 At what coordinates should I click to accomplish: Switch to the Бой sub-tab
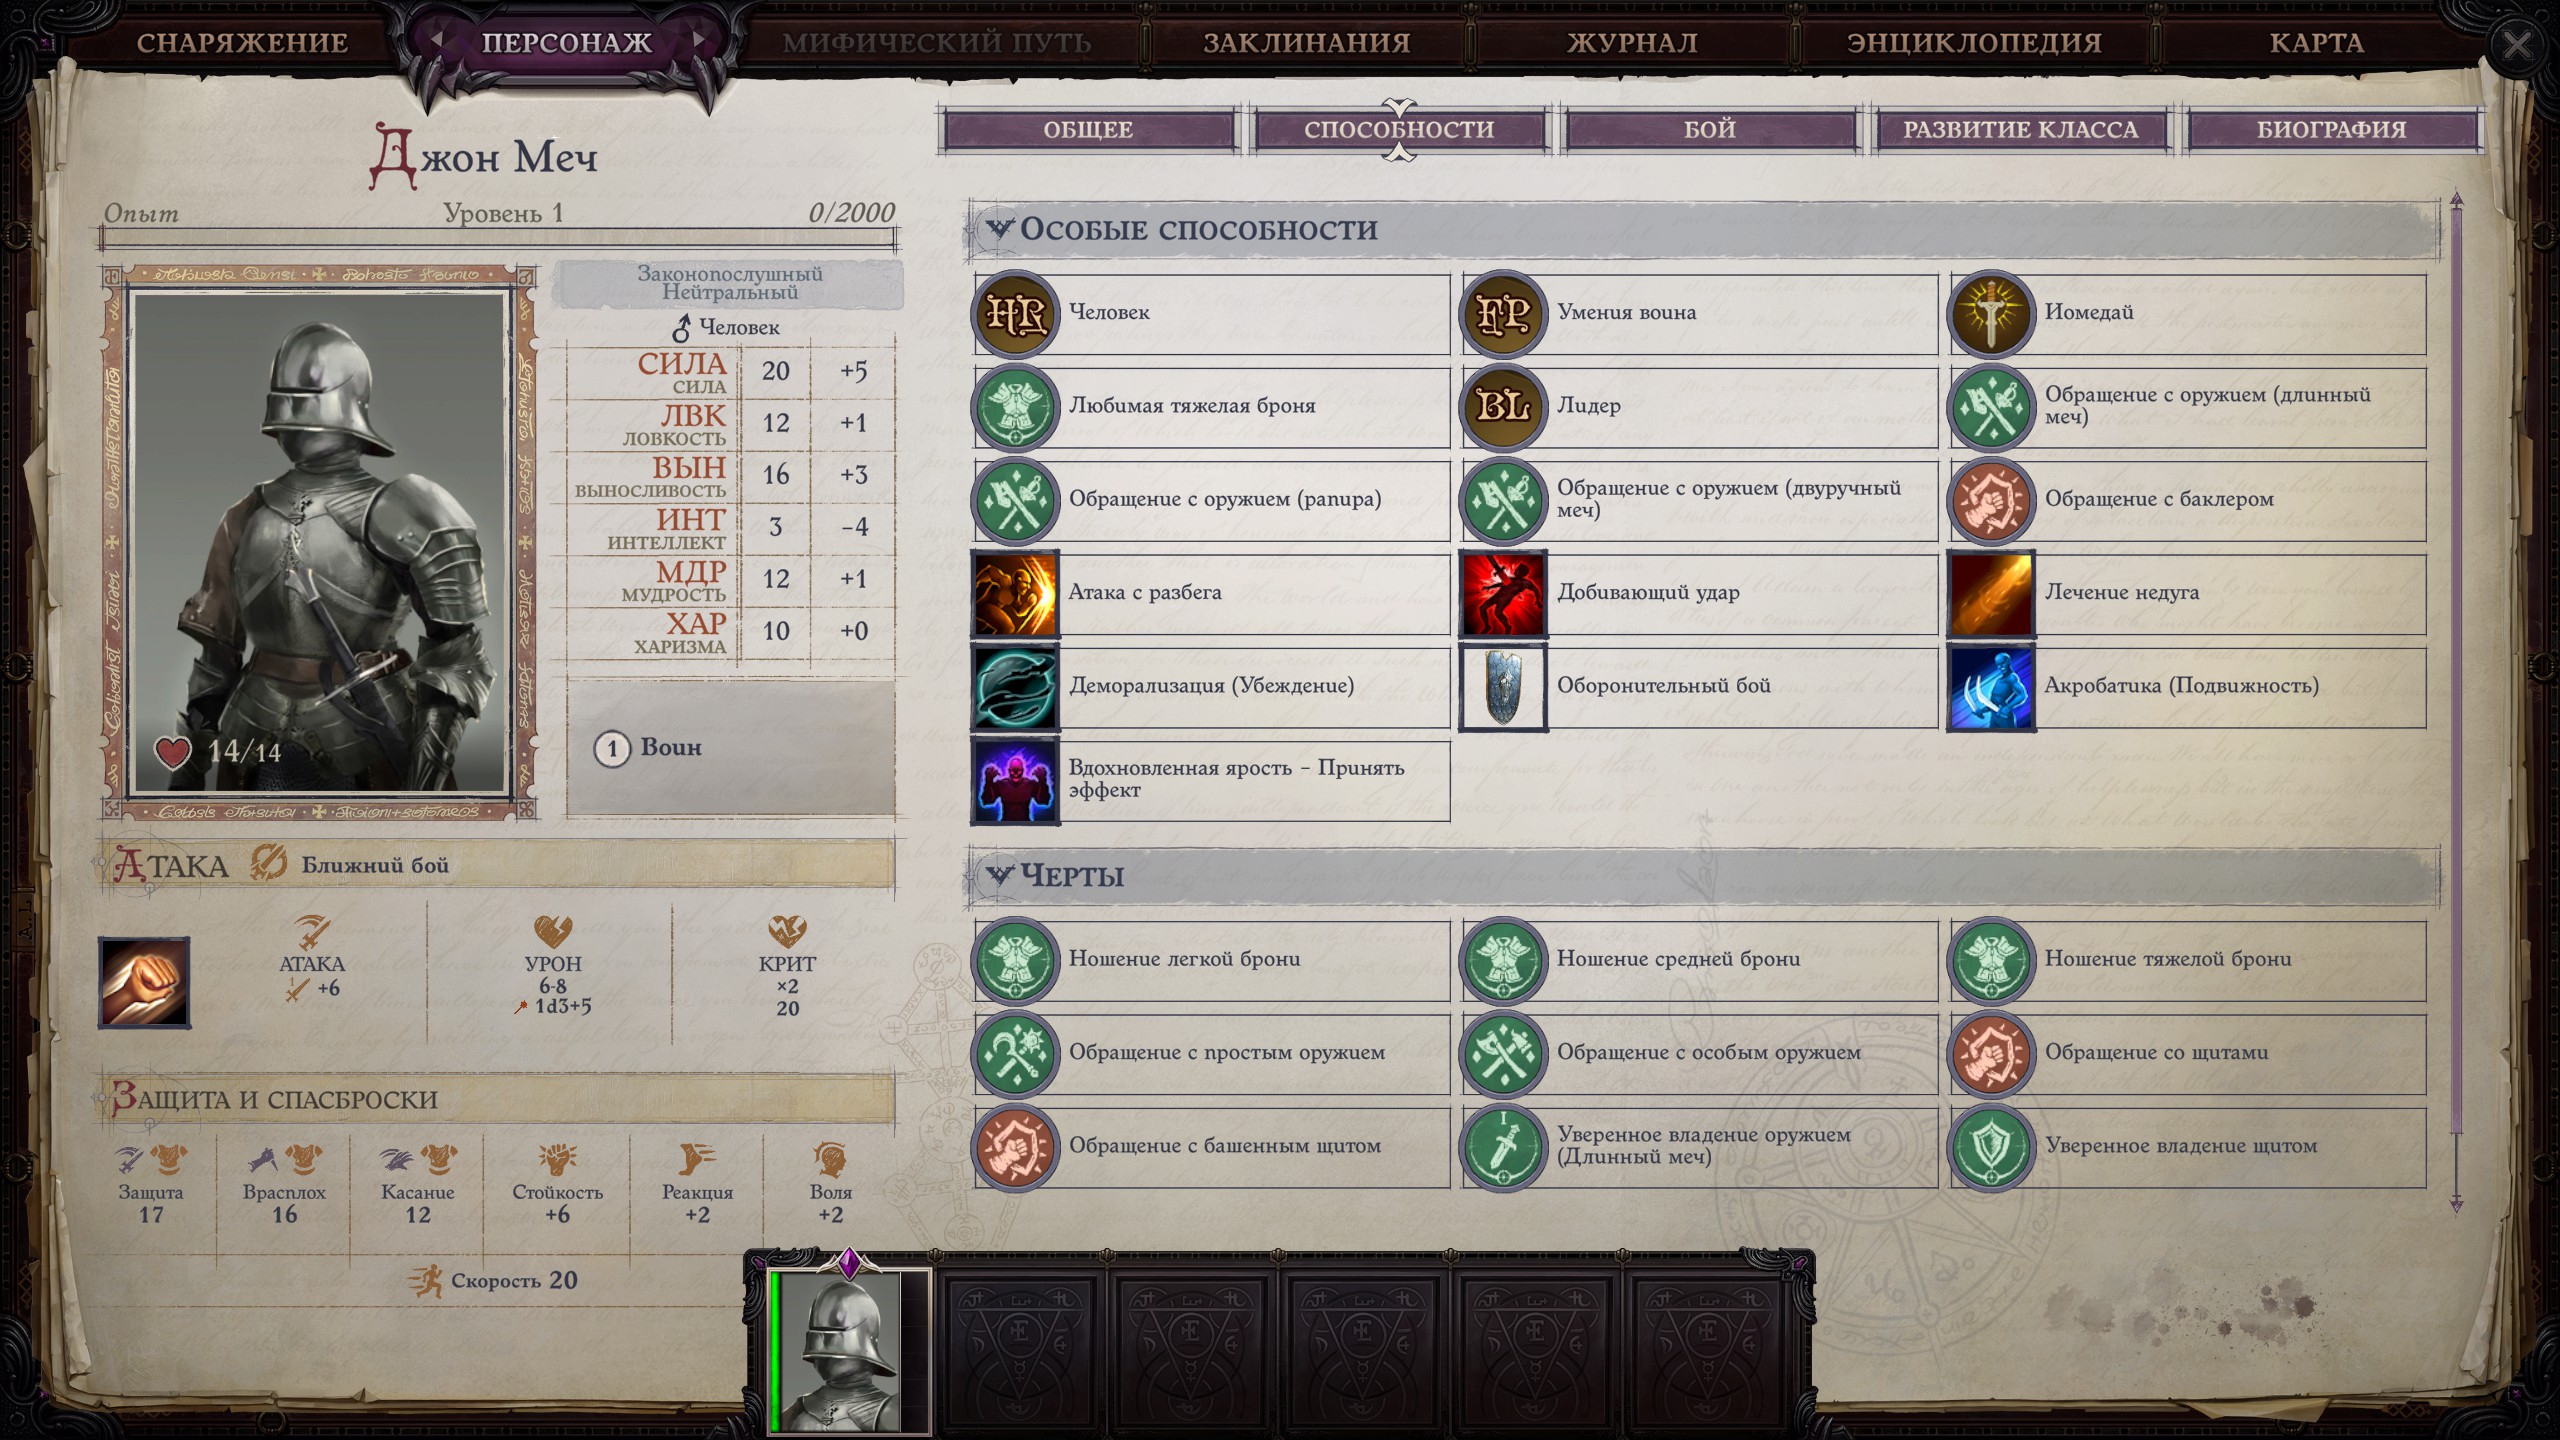tap(1709, 129)
